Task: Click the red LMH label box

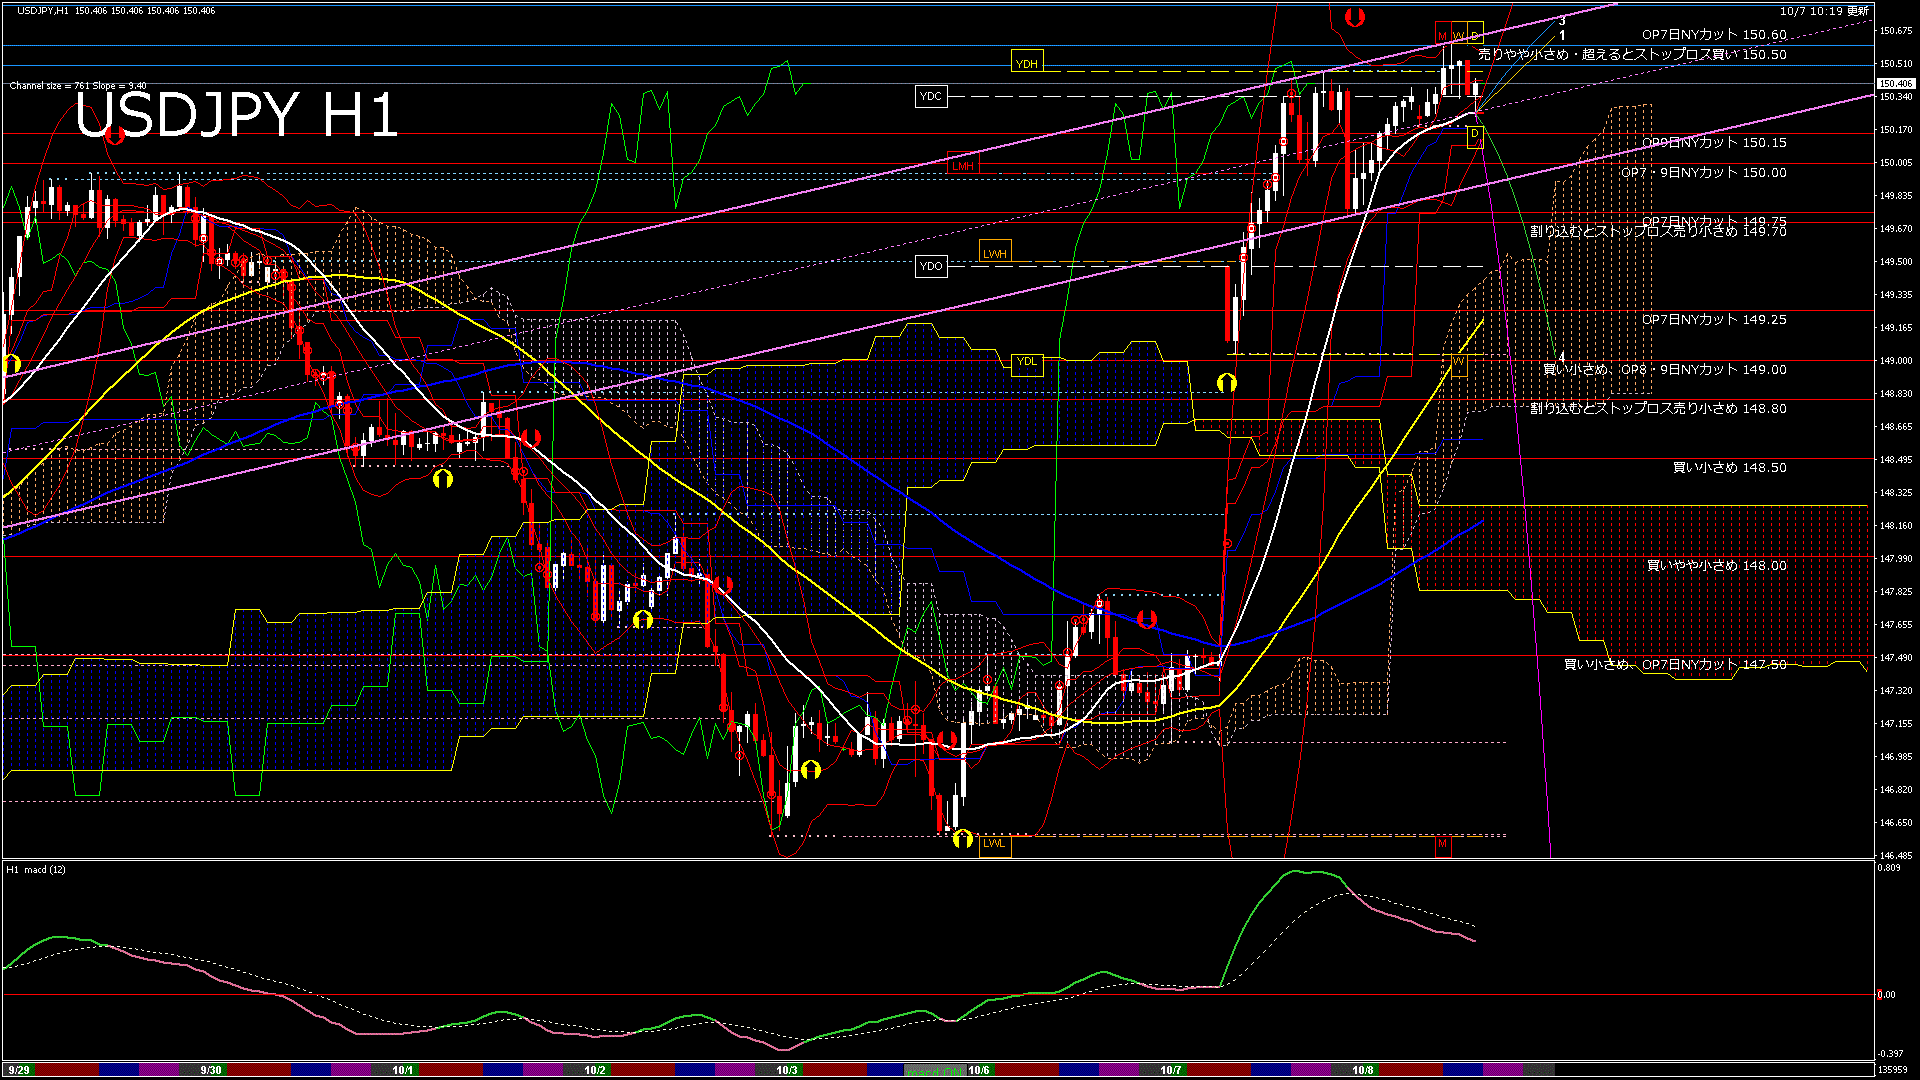Action: 962,165
